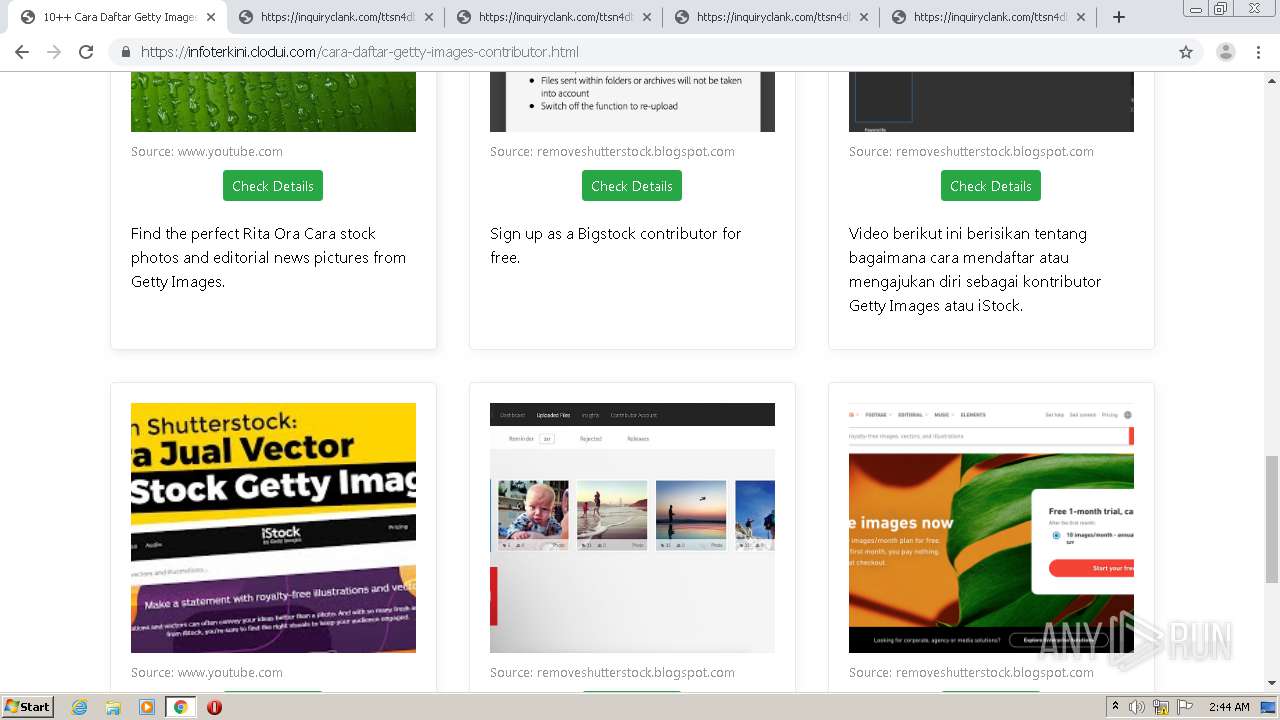
Task: Select the Video berikut ini berisikan description
Action: (x=975, y=269)
